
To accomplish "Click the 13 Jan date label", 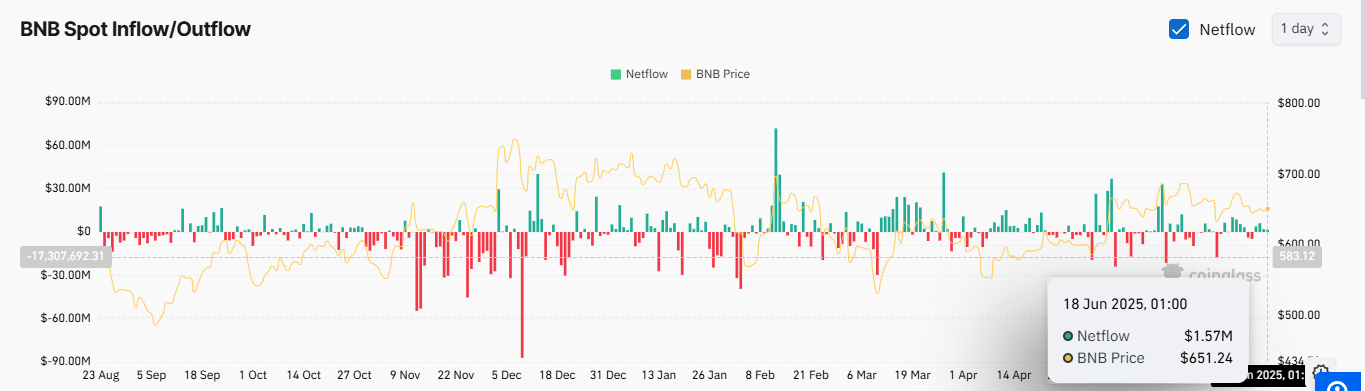I will tap(659, 376).
